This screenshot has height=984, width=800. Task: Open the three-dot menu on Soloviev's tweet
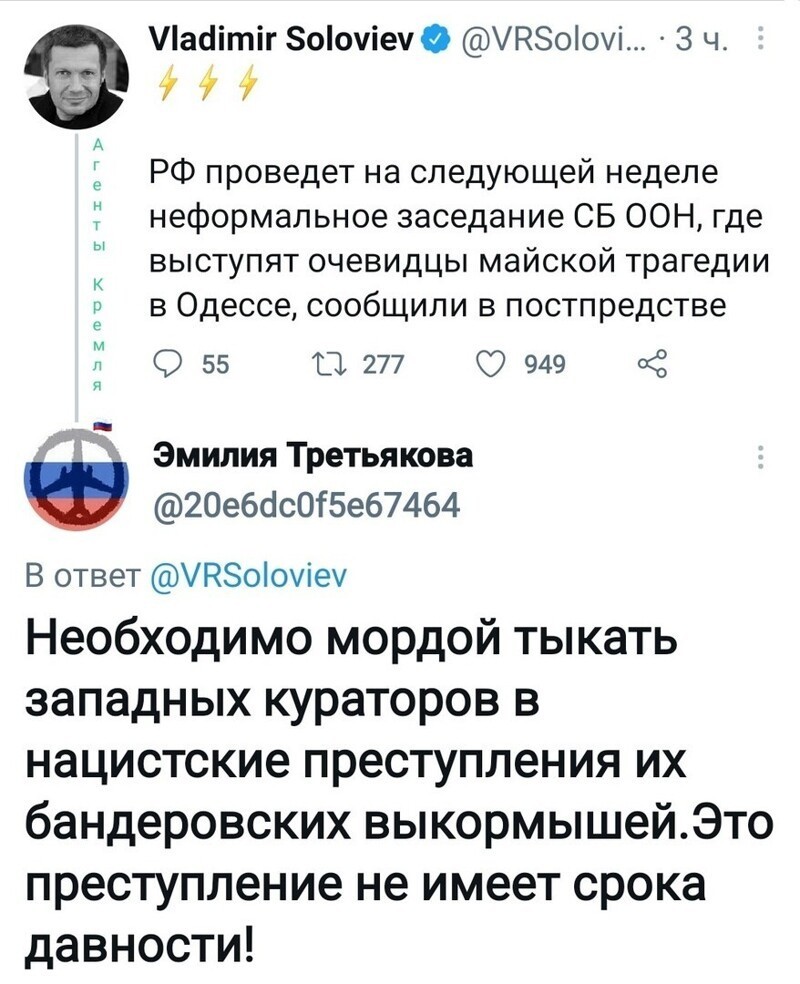[760, 38]
